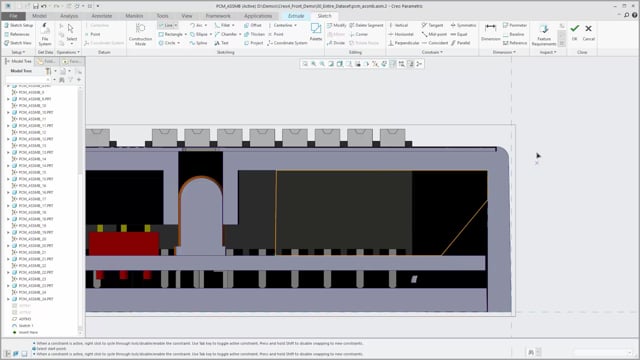Image resolution: width=640 pixels, height=360 pixels.
Task: Select the Text sketching tool
Action: (222, 43)
